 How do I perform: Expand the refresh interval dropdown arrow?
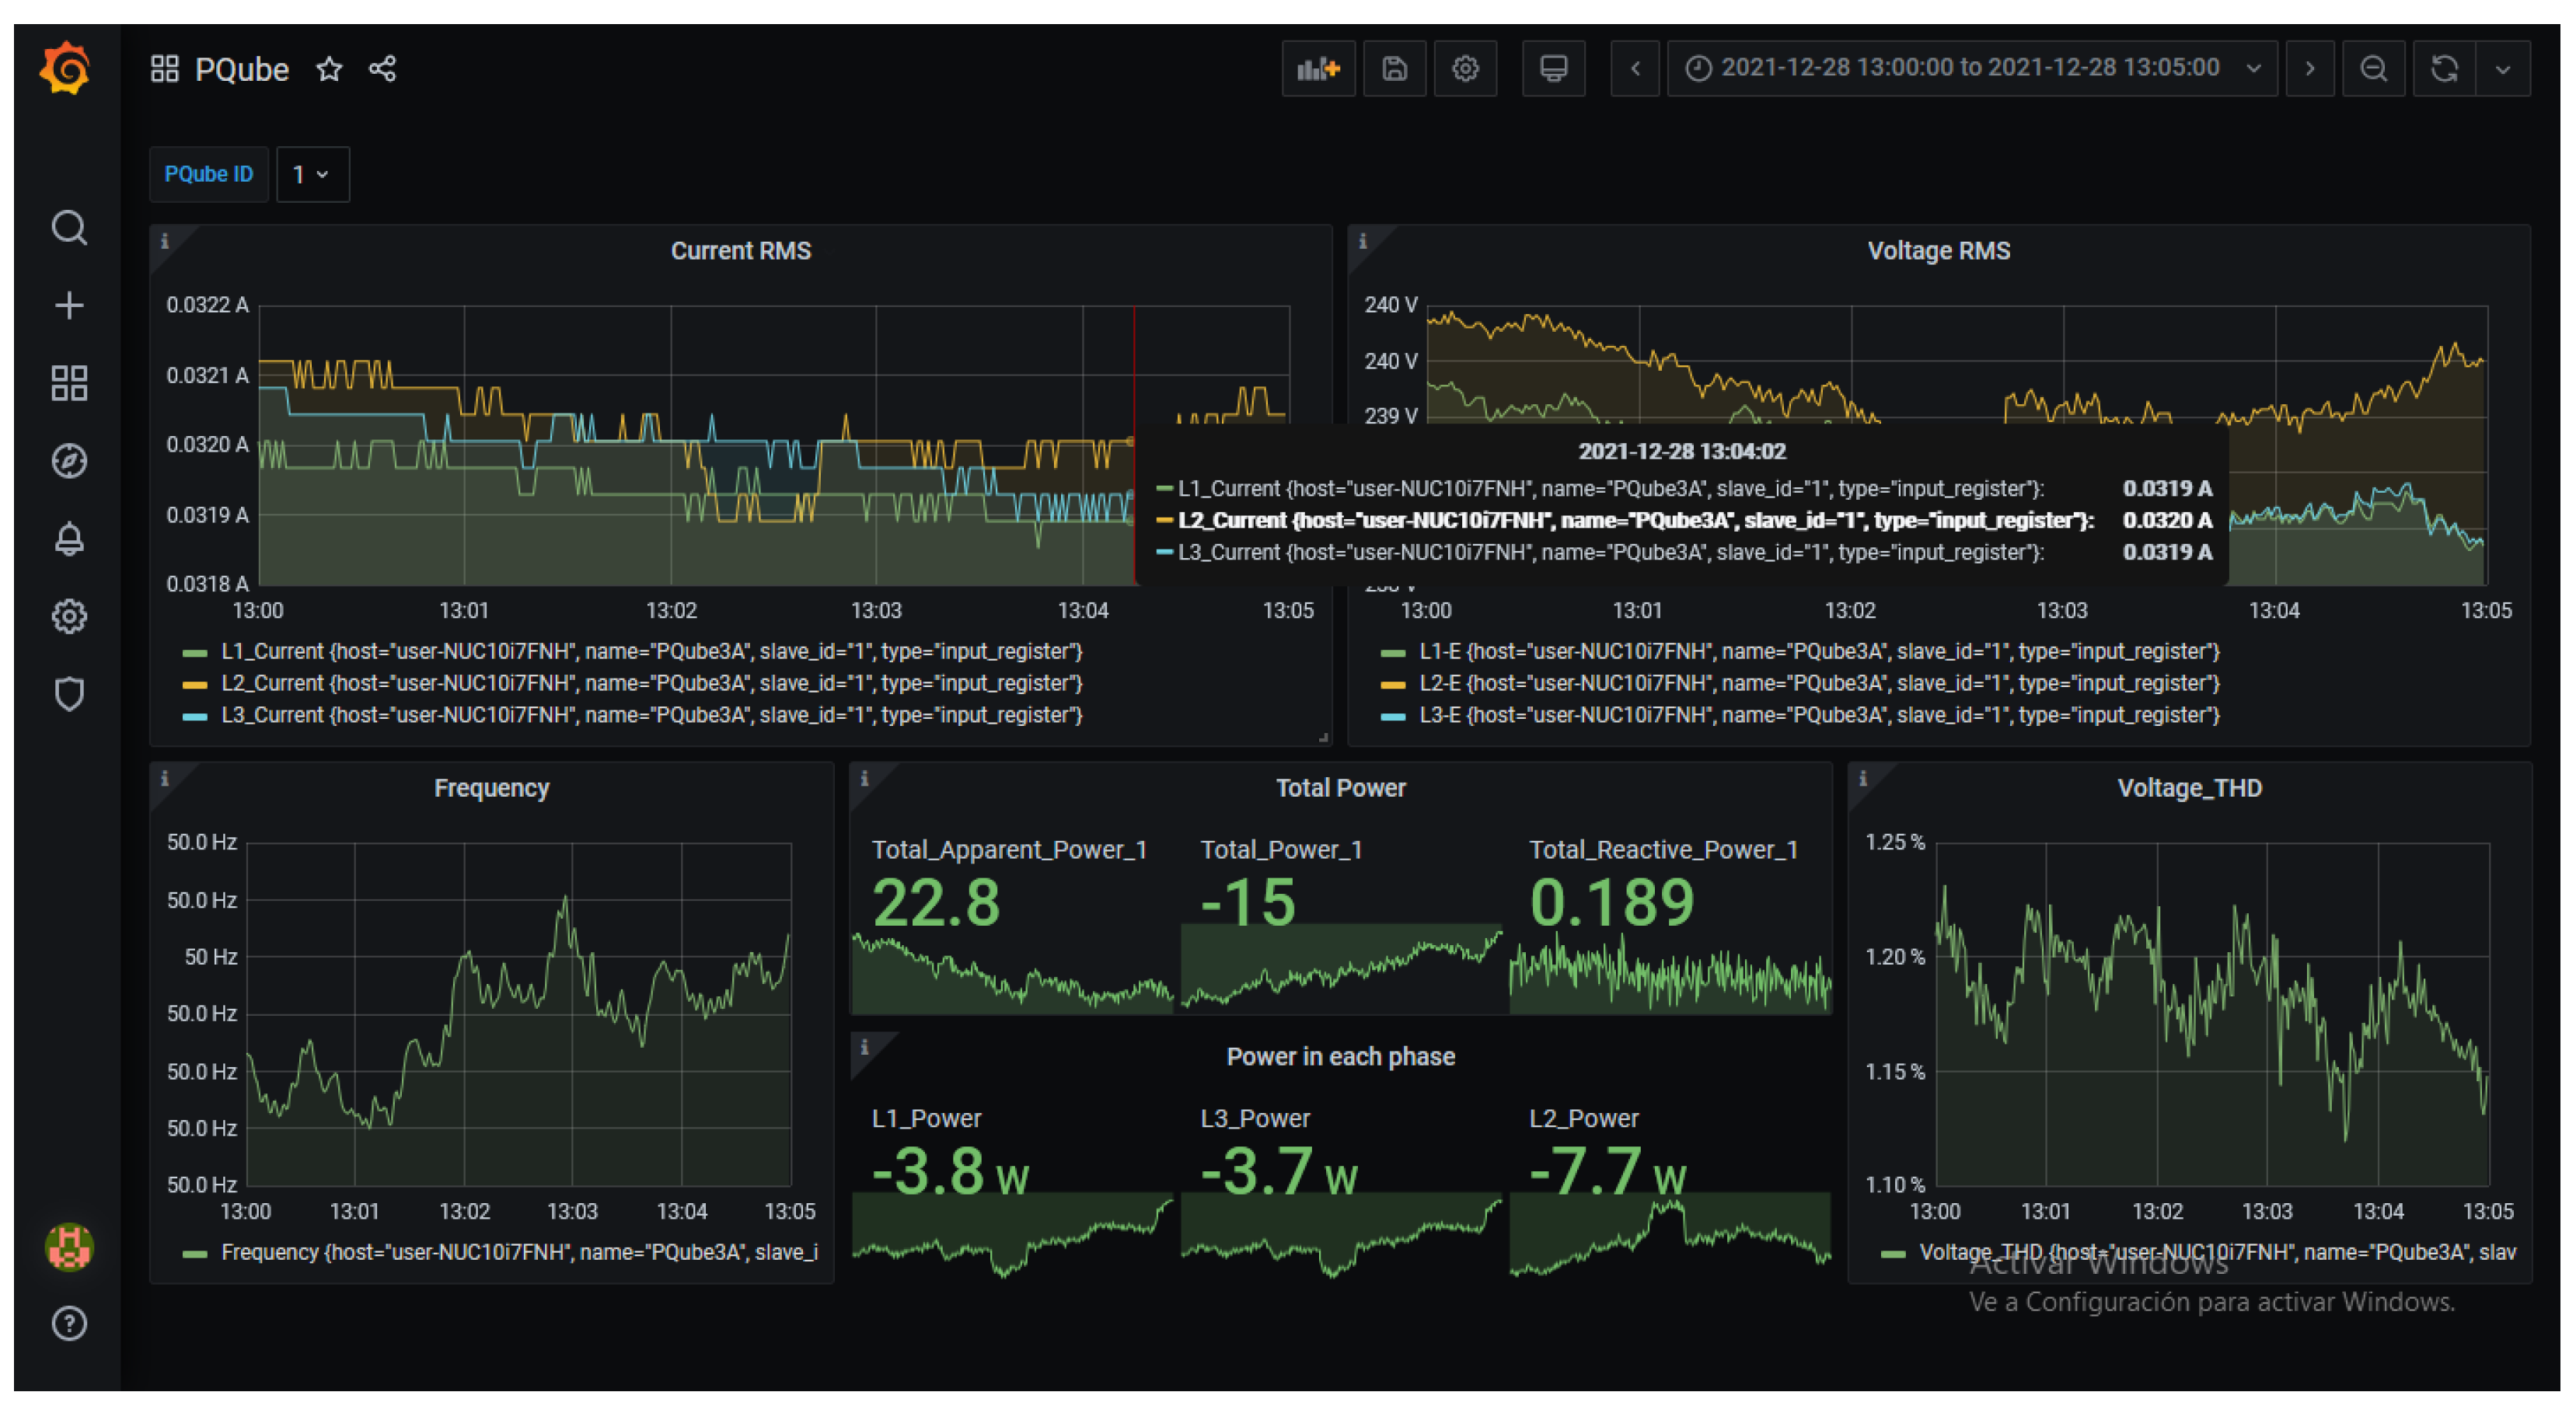pyautogui.click(x=2502, y=69)
